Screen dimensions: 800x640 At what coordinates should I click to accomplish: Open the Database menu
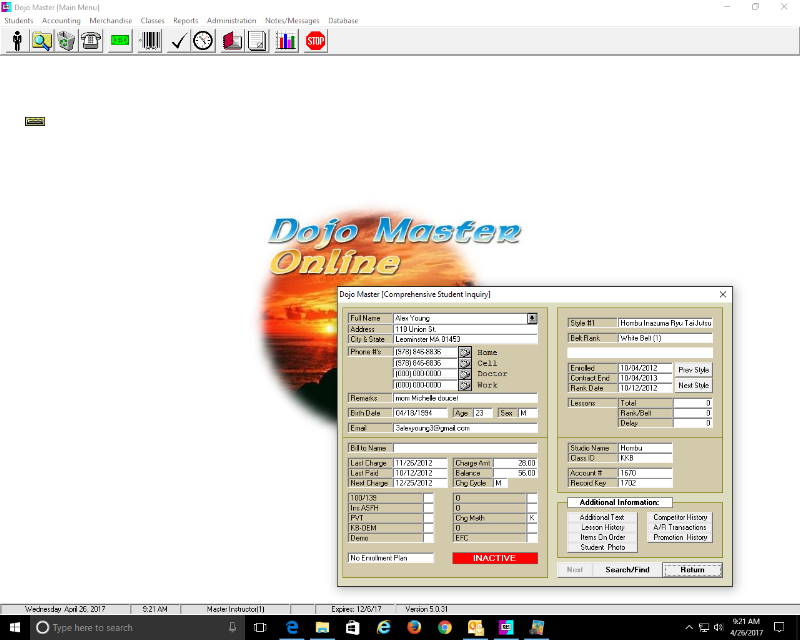point(343,20)
